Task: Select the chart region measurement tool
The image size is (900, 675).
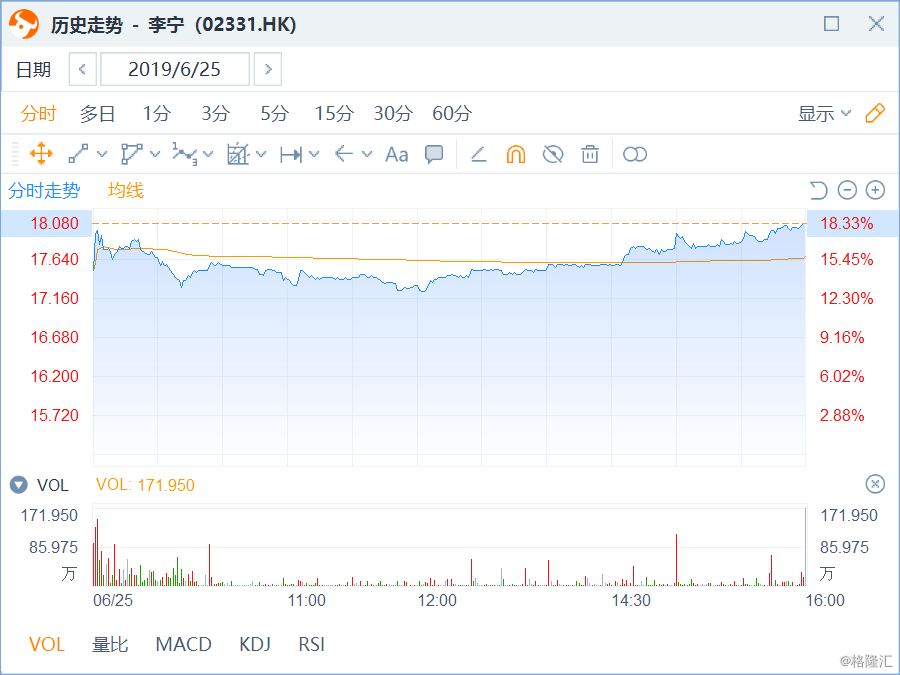Action: point(238,154)
